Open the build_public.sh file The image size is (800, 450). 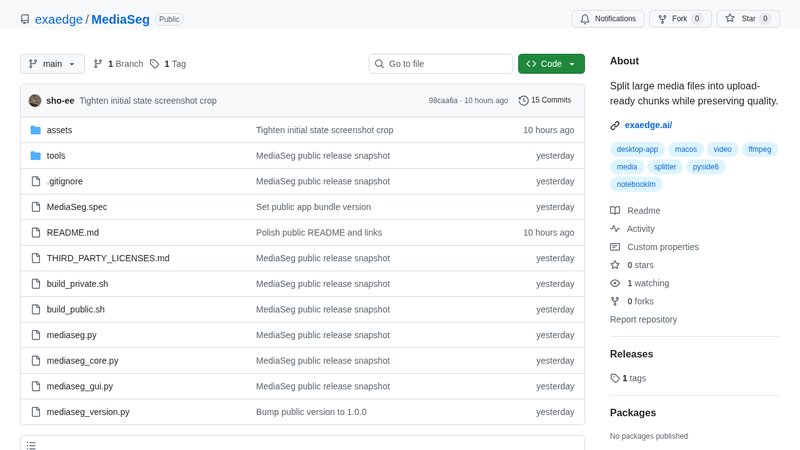[x=76, y=309]
